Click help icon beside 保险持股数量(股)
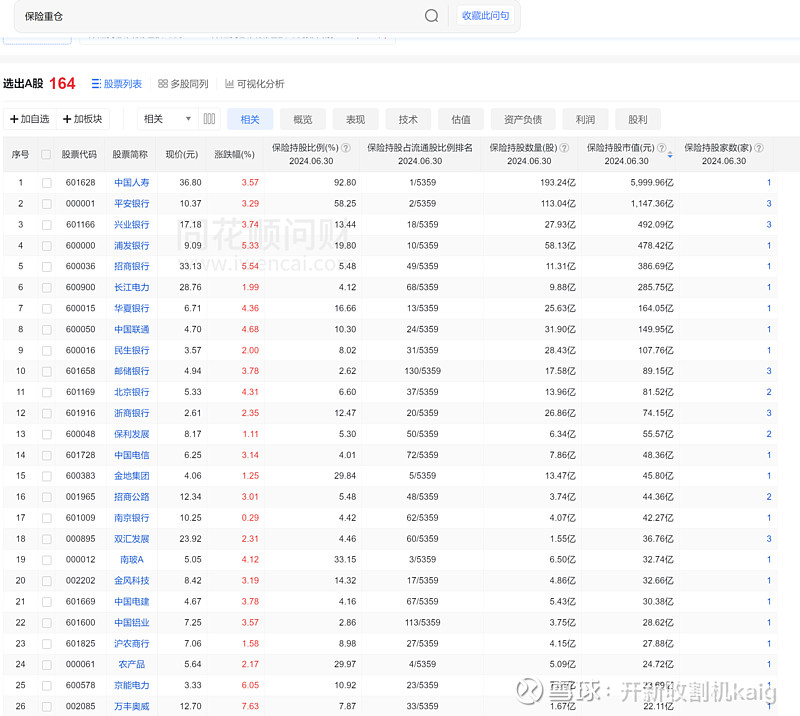This screenshot has height=716, width=800. tap(564, 147)
